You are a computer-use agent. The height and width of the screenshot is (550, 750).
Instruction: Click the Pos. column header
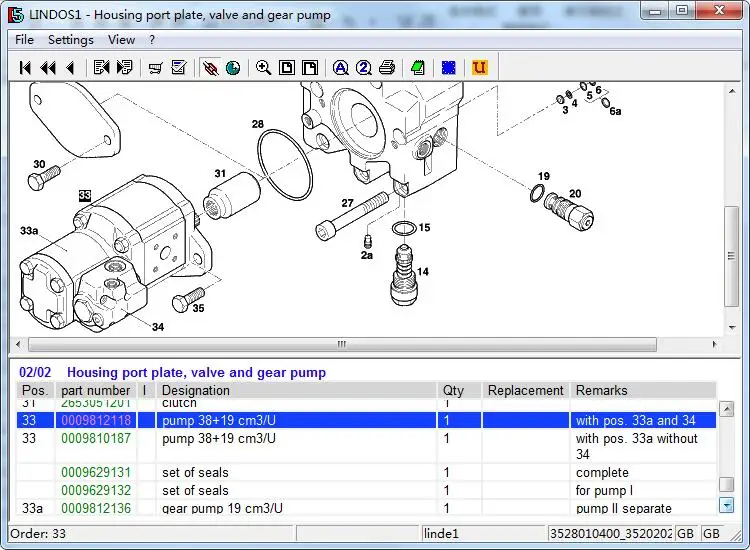coord(35,390)
